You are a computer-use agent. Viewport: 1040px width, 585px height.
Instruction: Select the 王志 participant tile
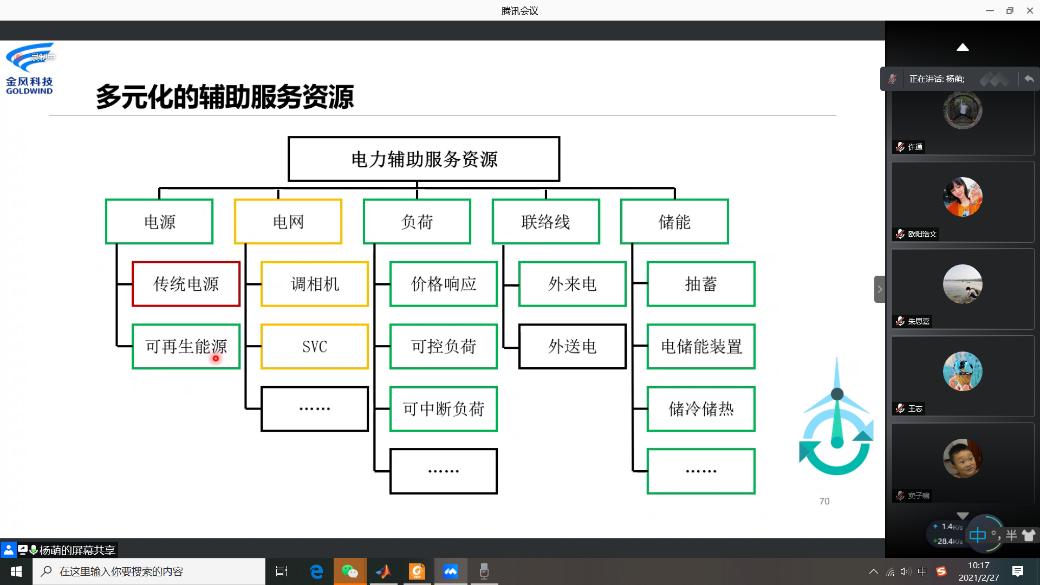point(962,375)
